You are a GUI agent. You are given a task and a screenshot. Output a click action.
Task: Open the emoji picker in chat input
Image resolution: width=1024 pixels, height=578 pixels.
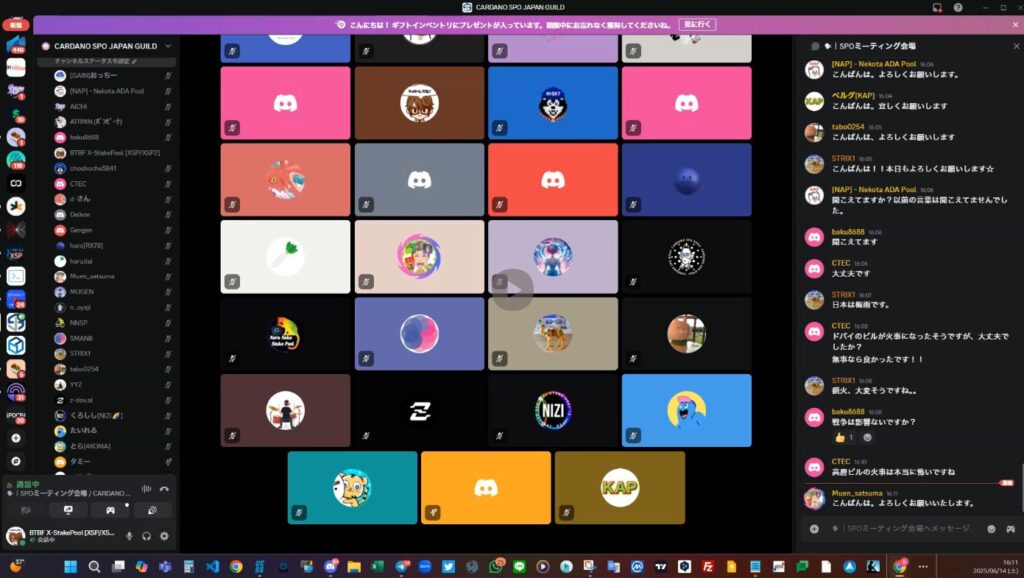coord(991,528)
